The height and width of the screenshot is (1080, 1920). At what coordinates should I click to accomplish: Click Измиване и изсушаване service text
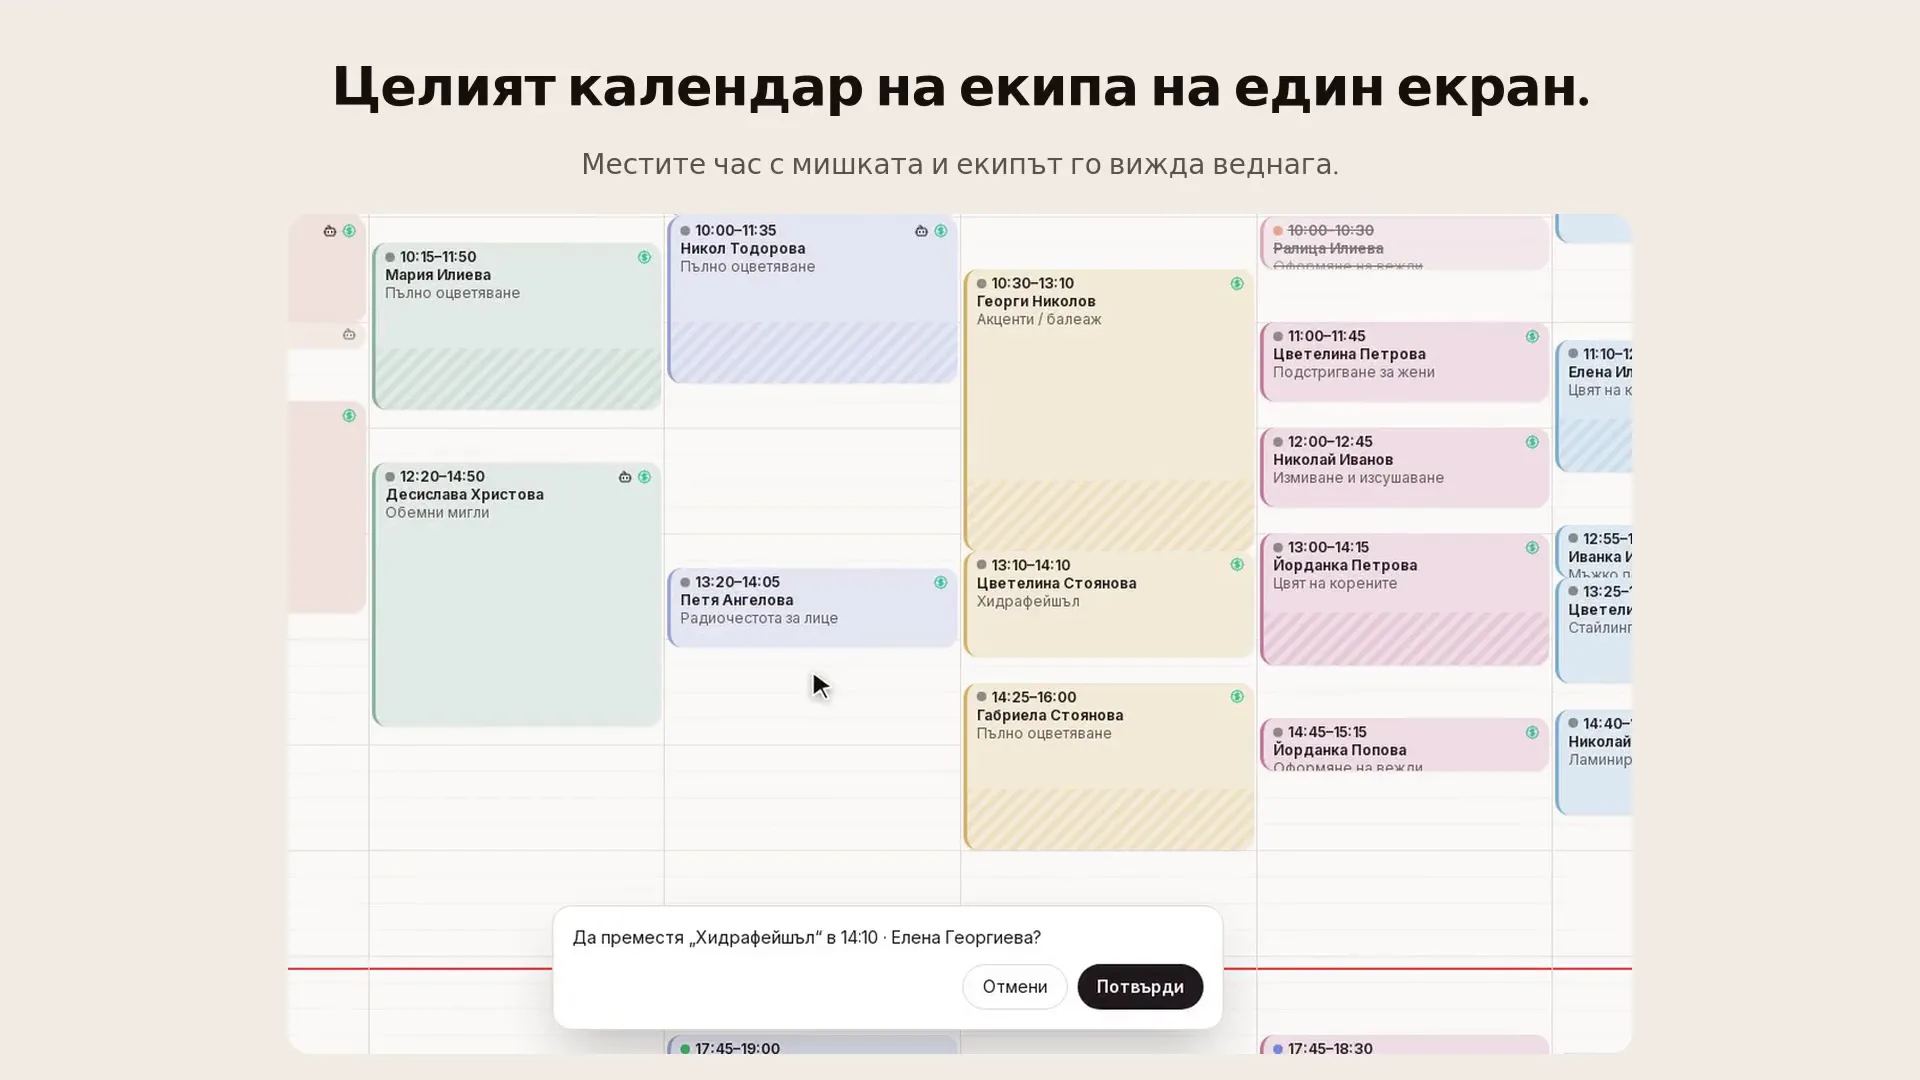(x=1358, y=477)
